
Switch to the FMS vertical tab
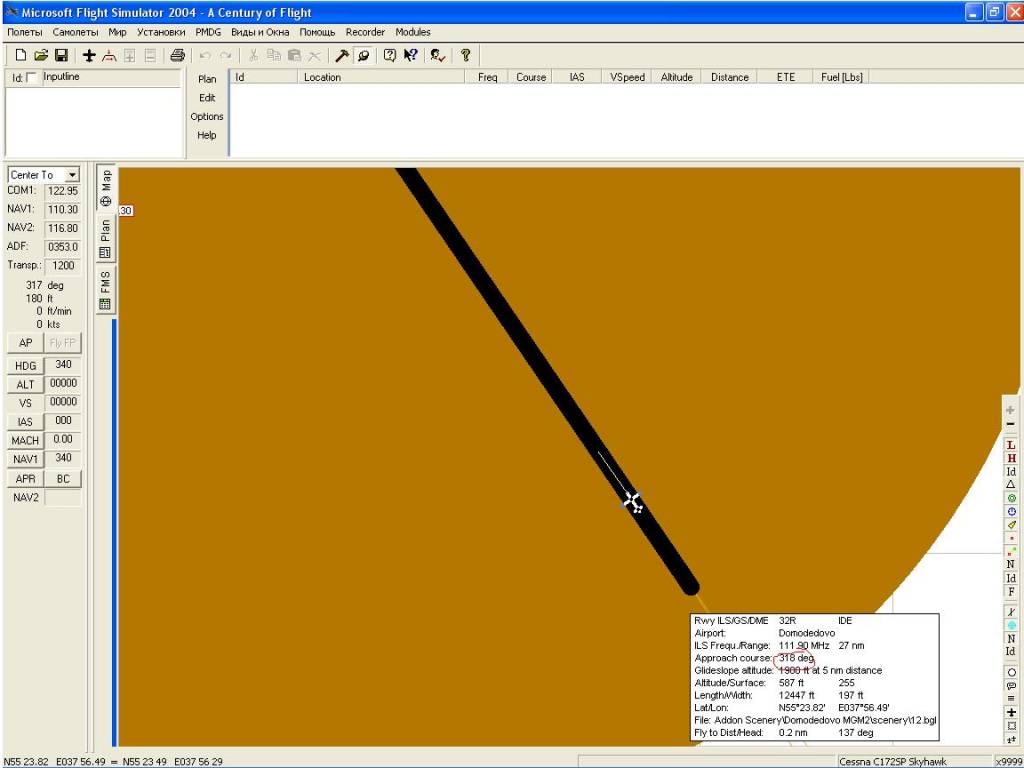[105, 290]
